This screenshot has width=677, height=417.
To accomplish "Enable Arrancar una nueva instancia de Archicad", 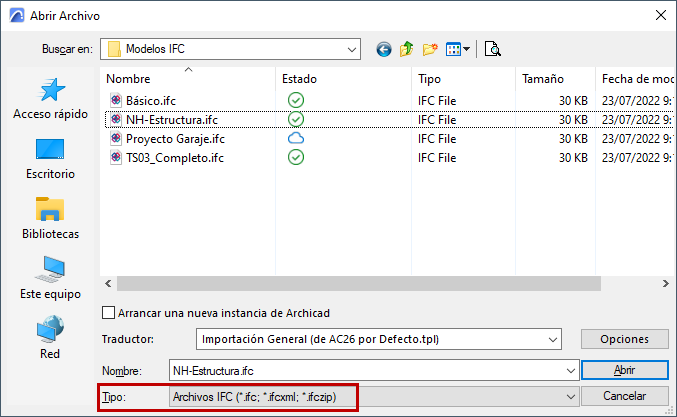I will (108, 313).
